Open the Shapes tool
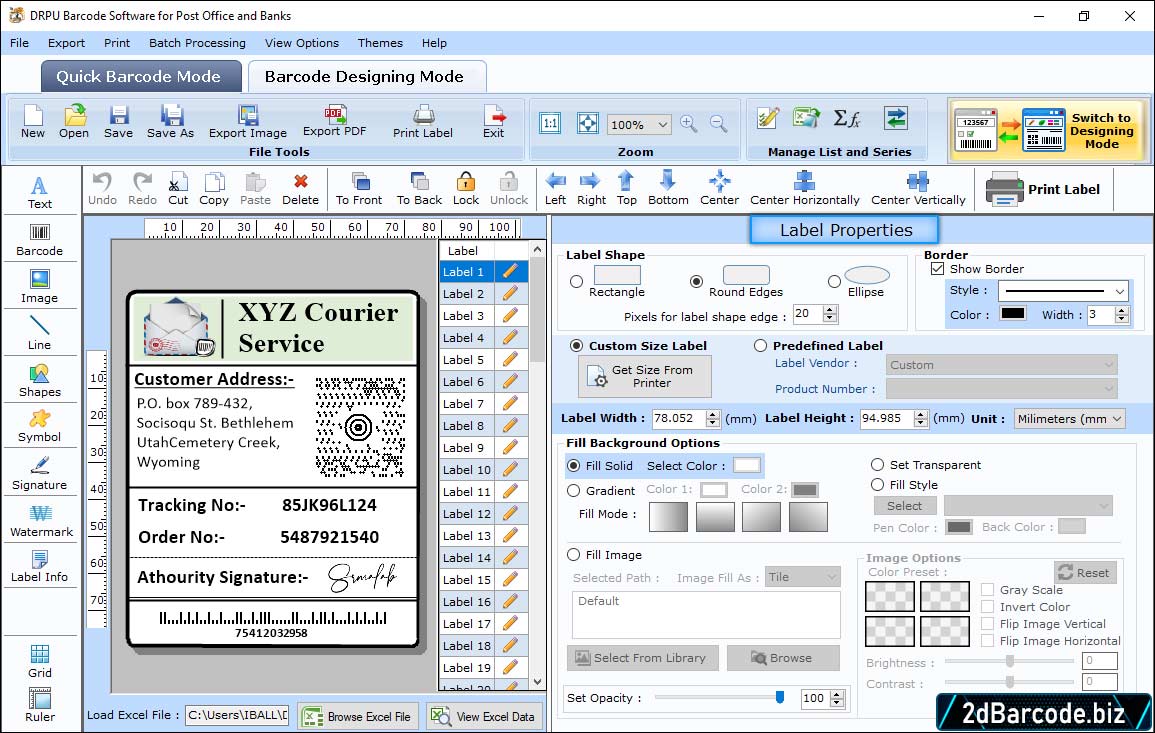Viewport: 1155px width, 733px height. tap(40, 381)
